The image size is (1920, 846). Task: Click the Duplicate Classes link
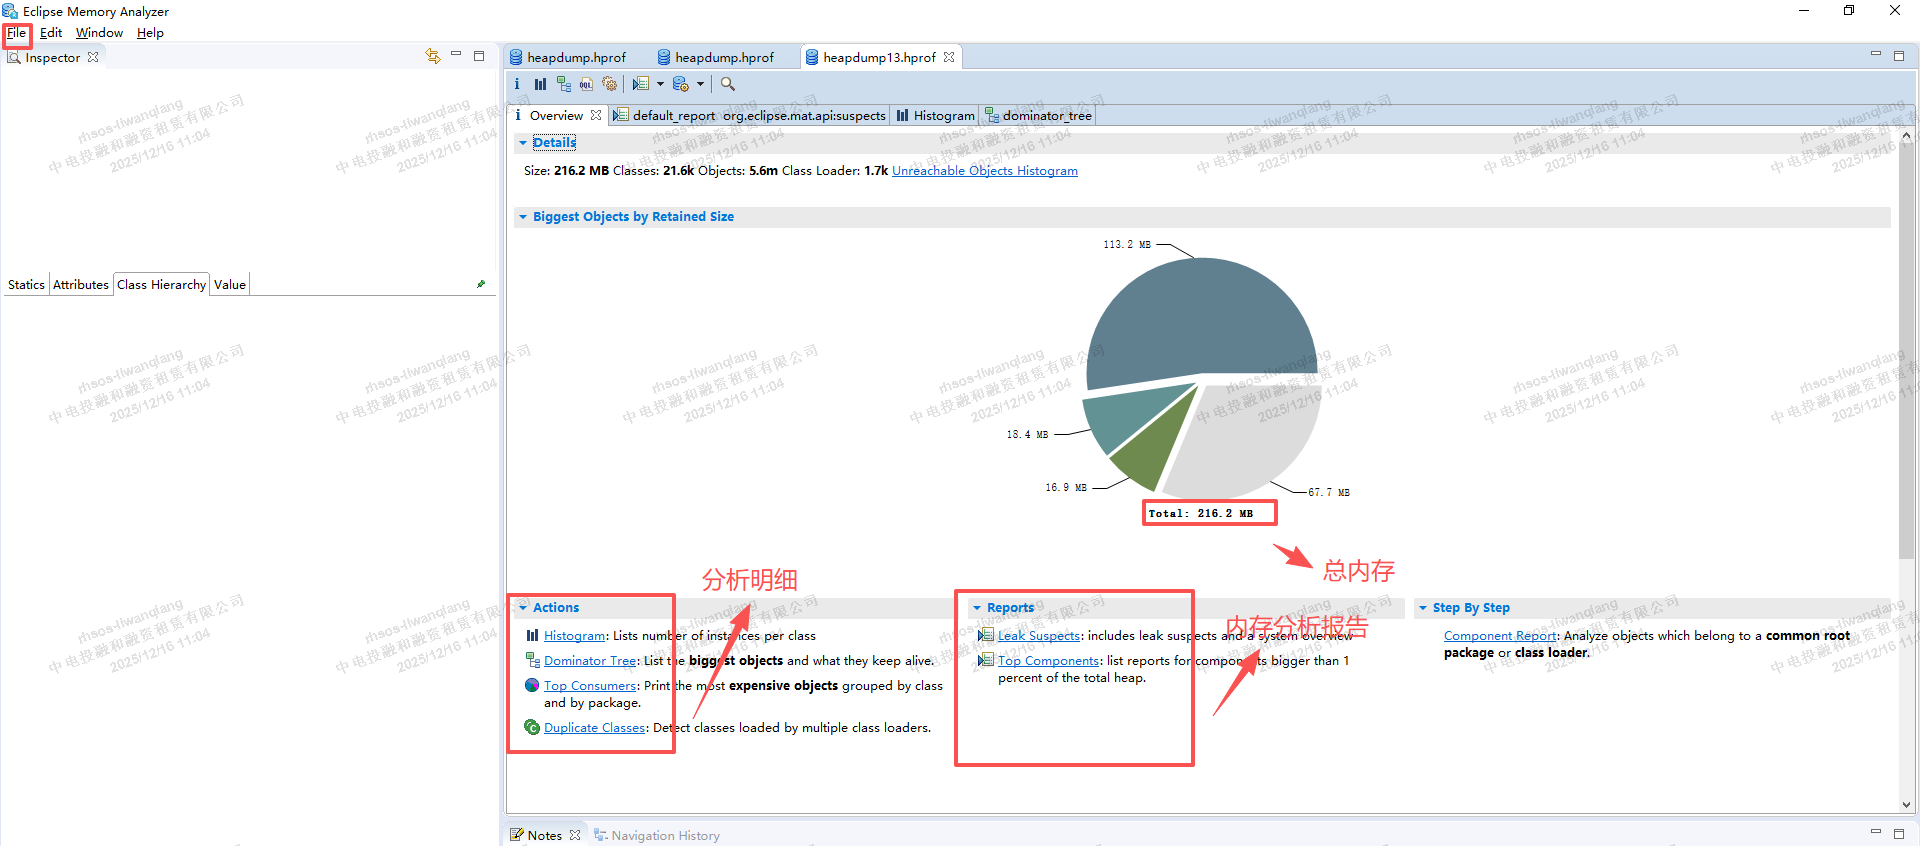pyautogui.click(x=594, y=728)
